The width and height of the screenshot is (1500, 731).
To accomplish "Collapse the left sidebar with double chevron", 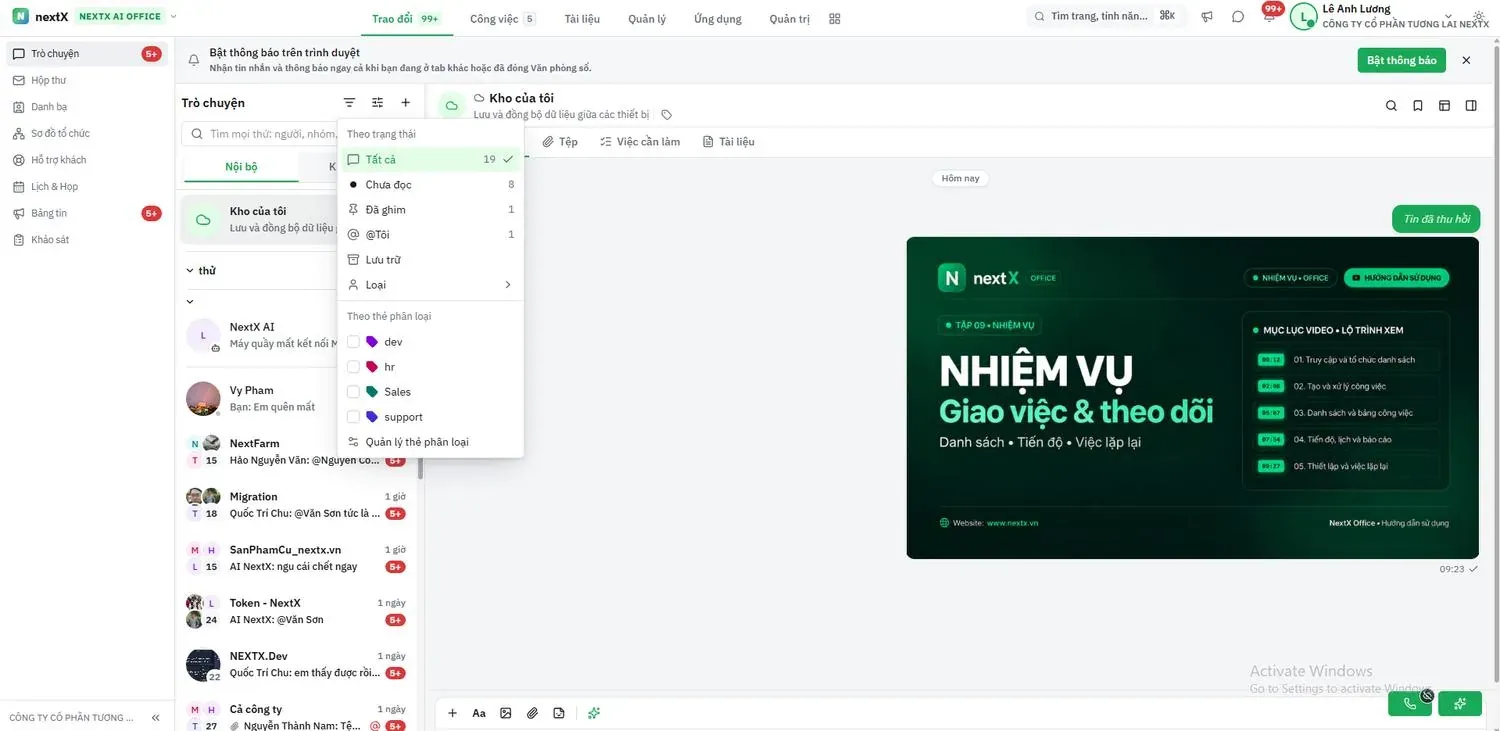I will [156, 718].
